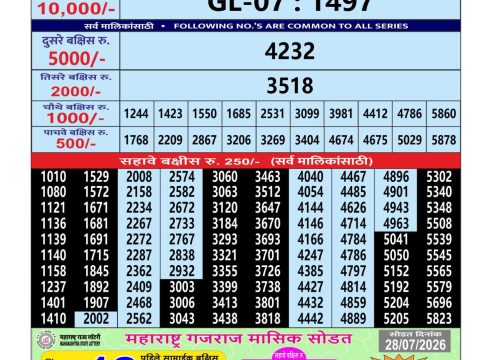Click the 2000/- third prize amount

click(76, 91)
